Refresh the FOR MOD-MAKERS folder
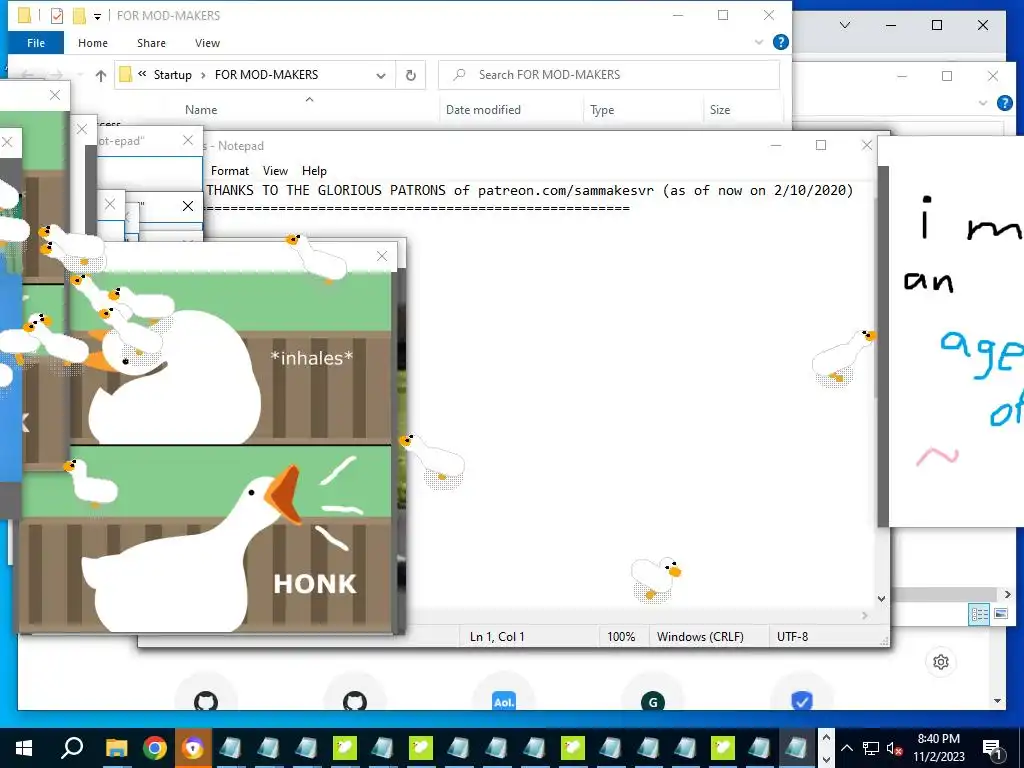This screenshot has height=768, width=1024. click(411, 75)
